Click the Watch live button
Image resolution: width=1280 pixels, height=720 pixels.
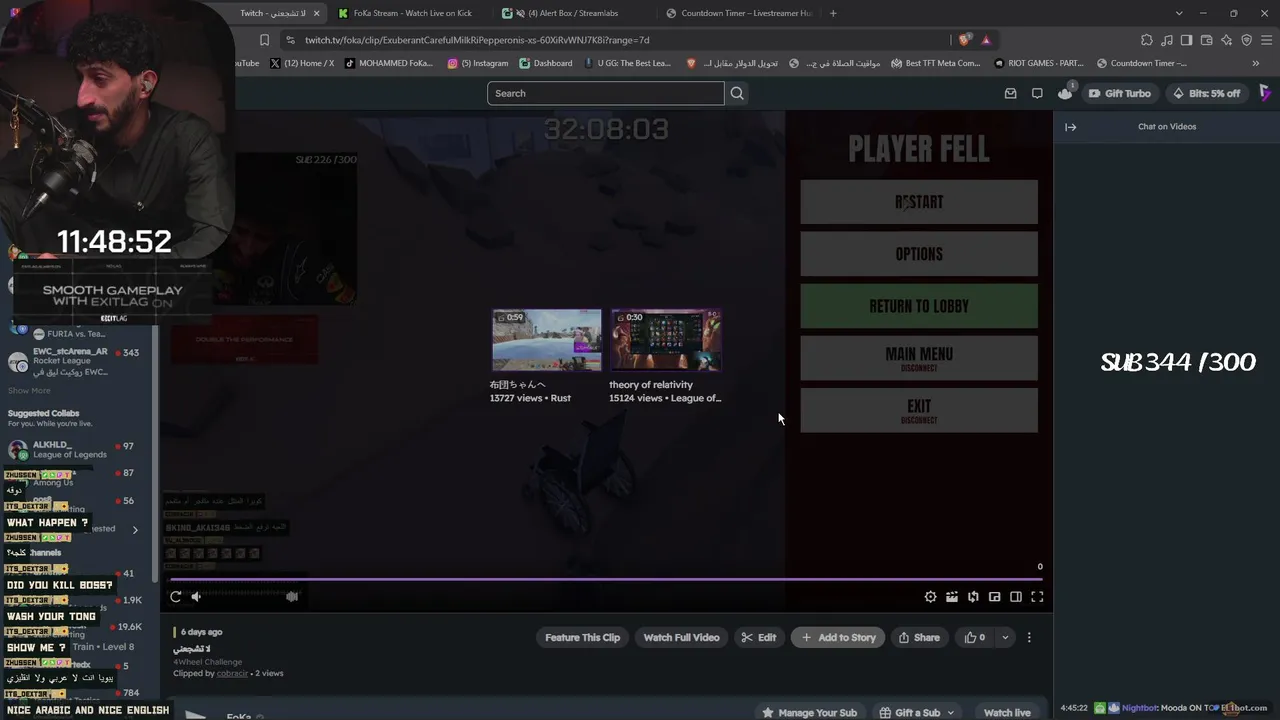pos(1007,713)
